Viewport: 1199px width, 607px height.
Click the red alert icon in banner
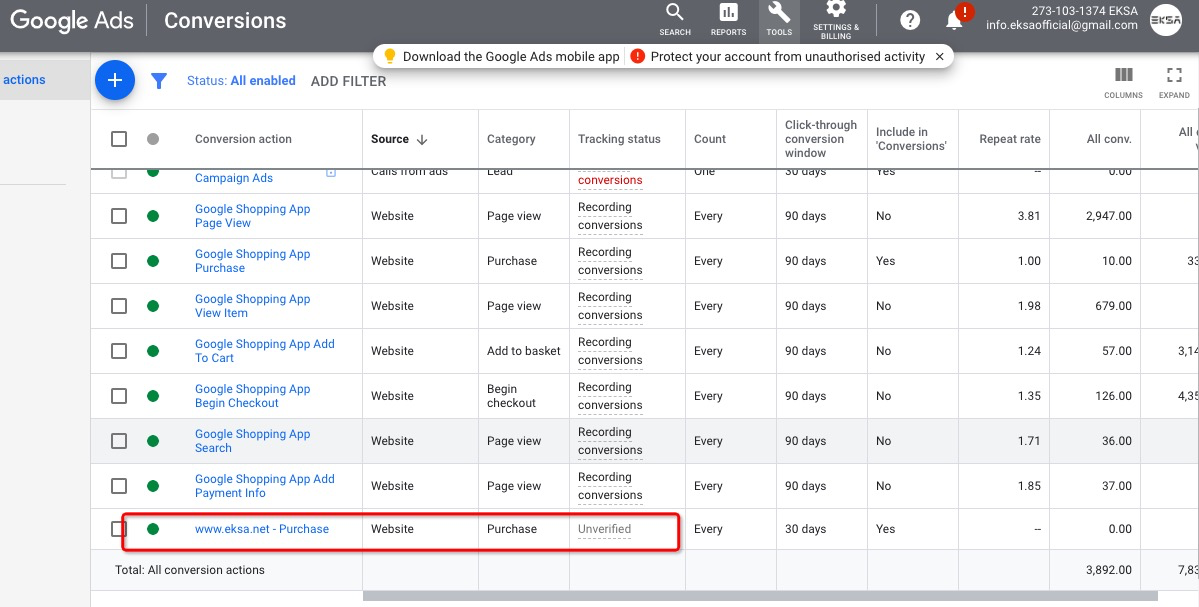click(x=637, y=57)
